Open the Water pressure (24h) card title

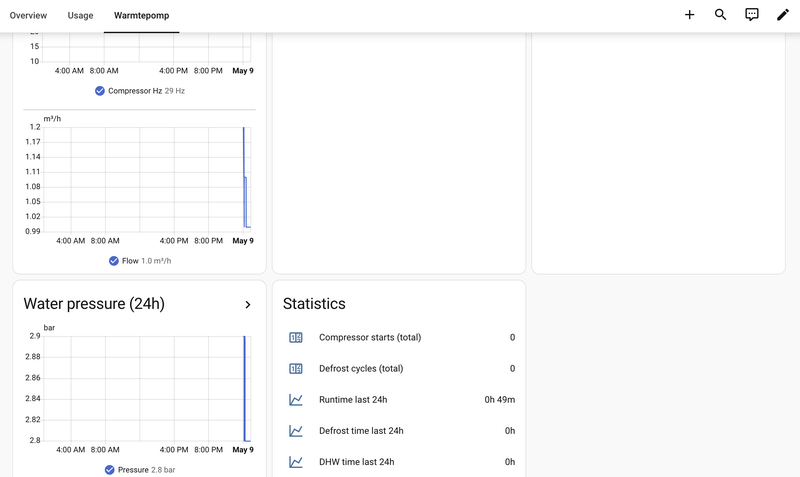94,304
